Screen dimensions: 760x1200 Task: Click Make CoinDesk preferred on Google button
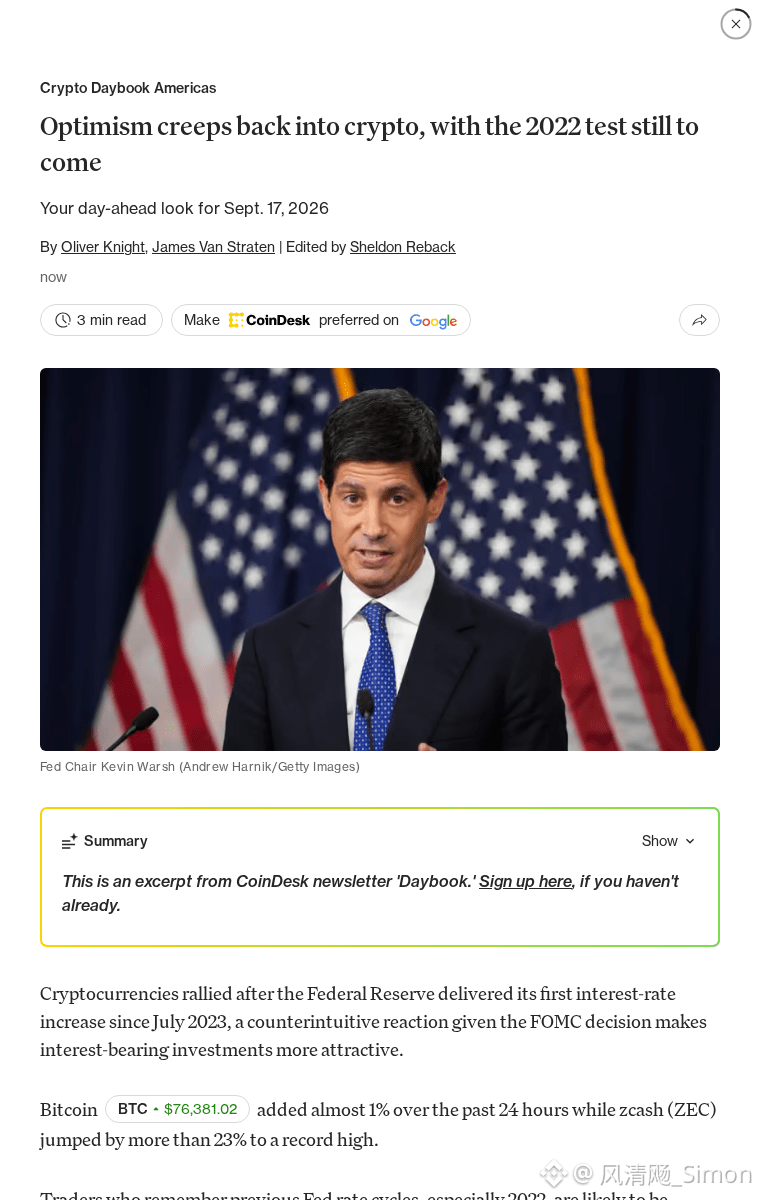coord(321,320)
